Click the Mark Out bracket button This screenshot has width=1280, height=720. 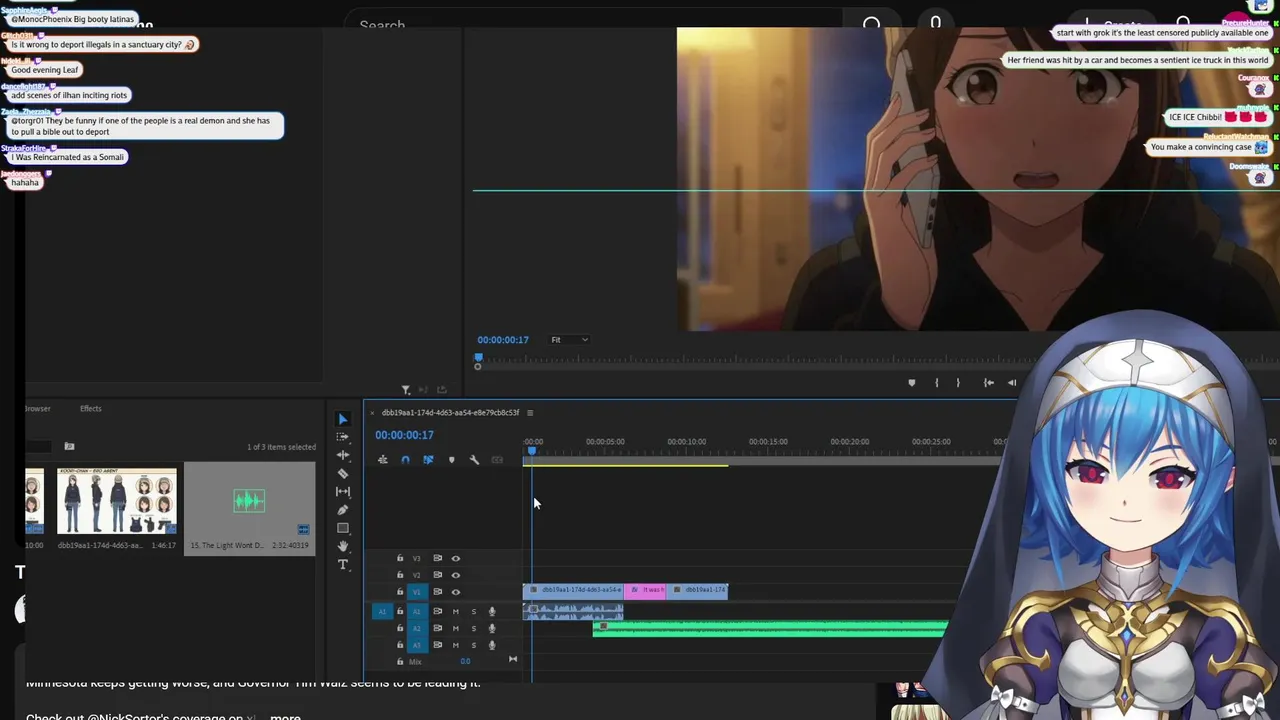[x=958, y=382]
